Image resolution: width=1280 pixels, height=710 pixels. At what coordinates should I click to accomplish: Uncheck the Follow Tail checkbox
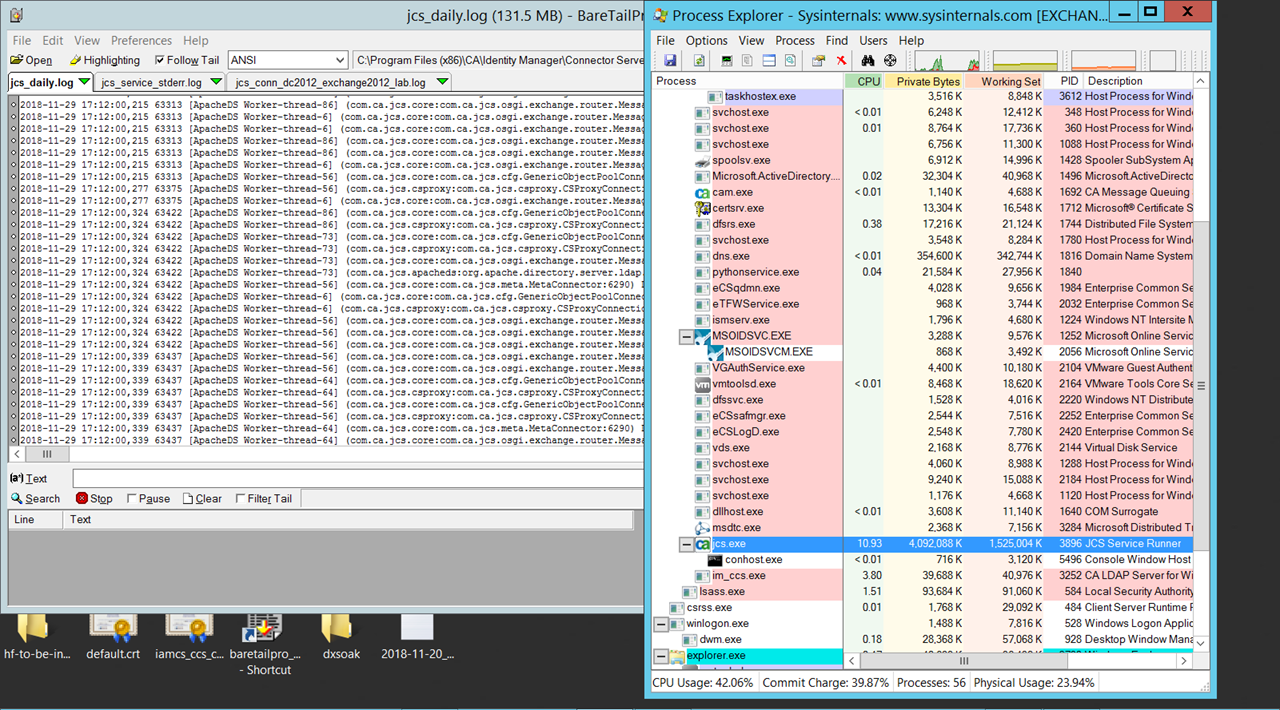[x=160, y=60]
